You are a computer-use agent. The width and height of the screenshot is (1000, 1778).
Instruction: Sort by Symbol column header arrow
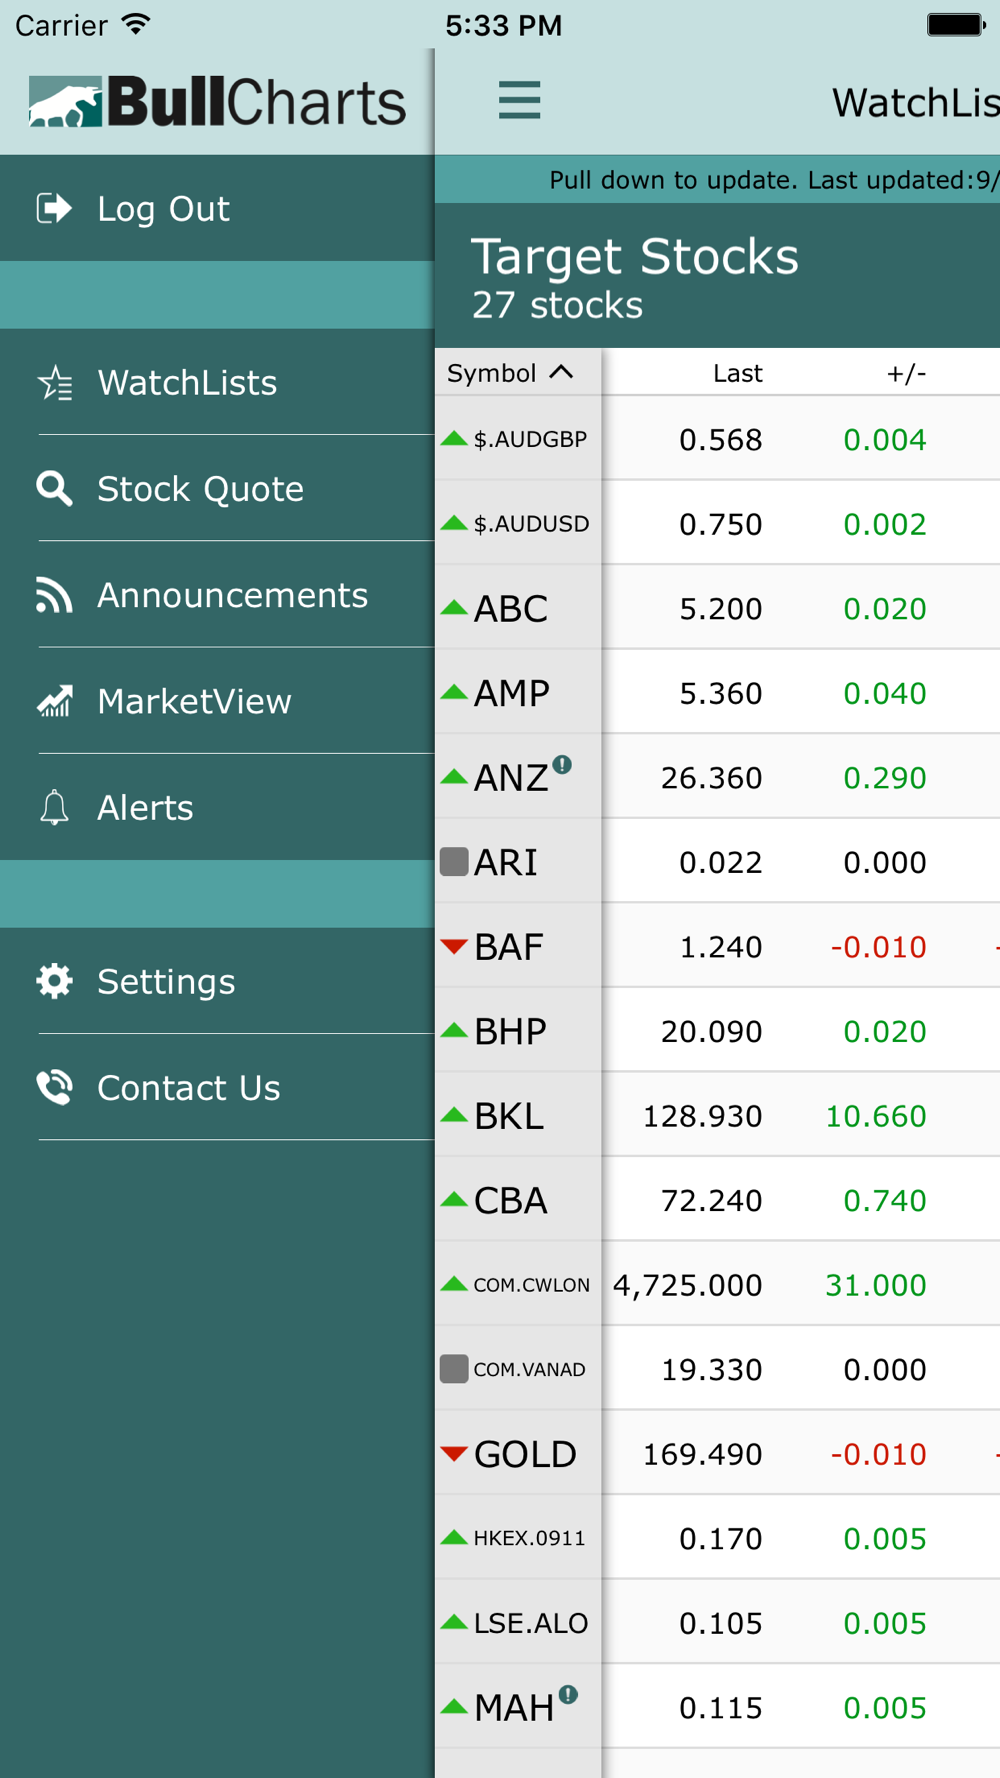coord(562,372)
